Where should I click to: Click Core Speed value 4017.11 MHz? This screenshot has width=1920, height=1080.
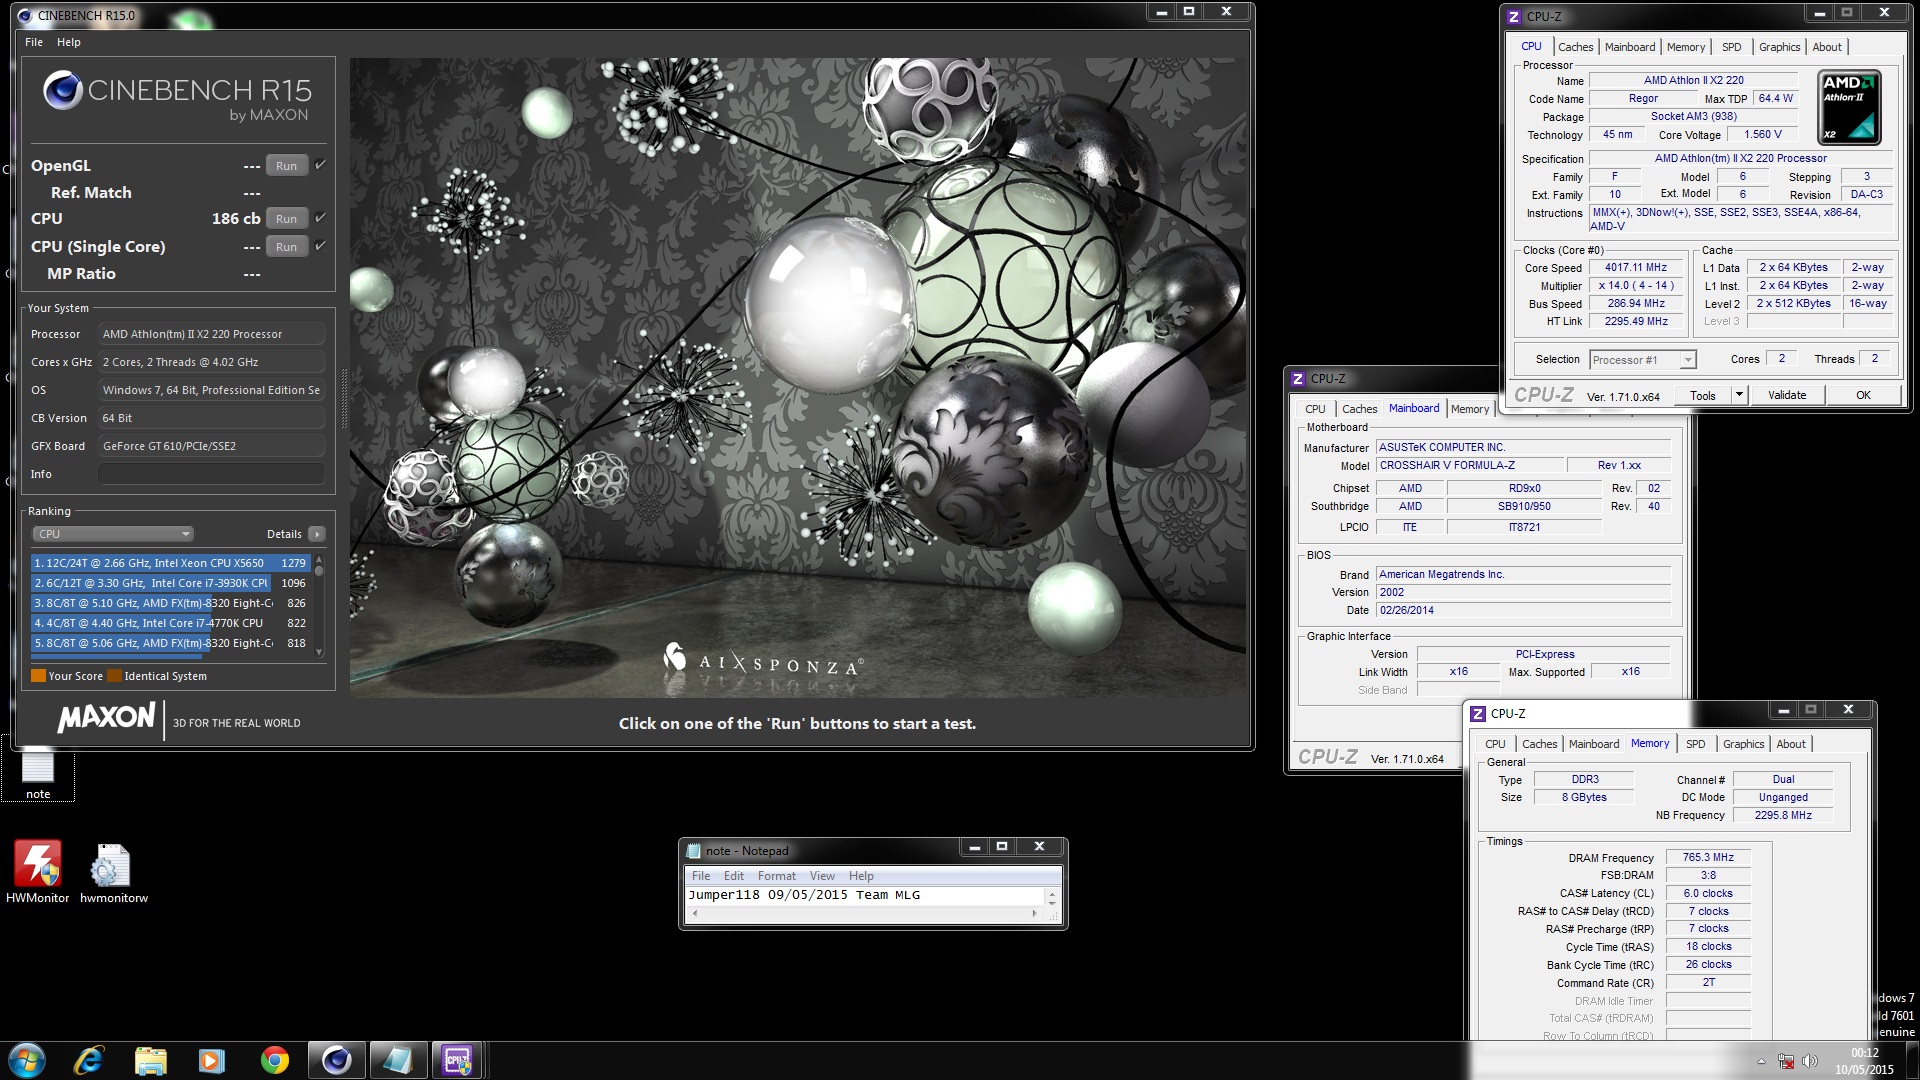[1635, 268]
